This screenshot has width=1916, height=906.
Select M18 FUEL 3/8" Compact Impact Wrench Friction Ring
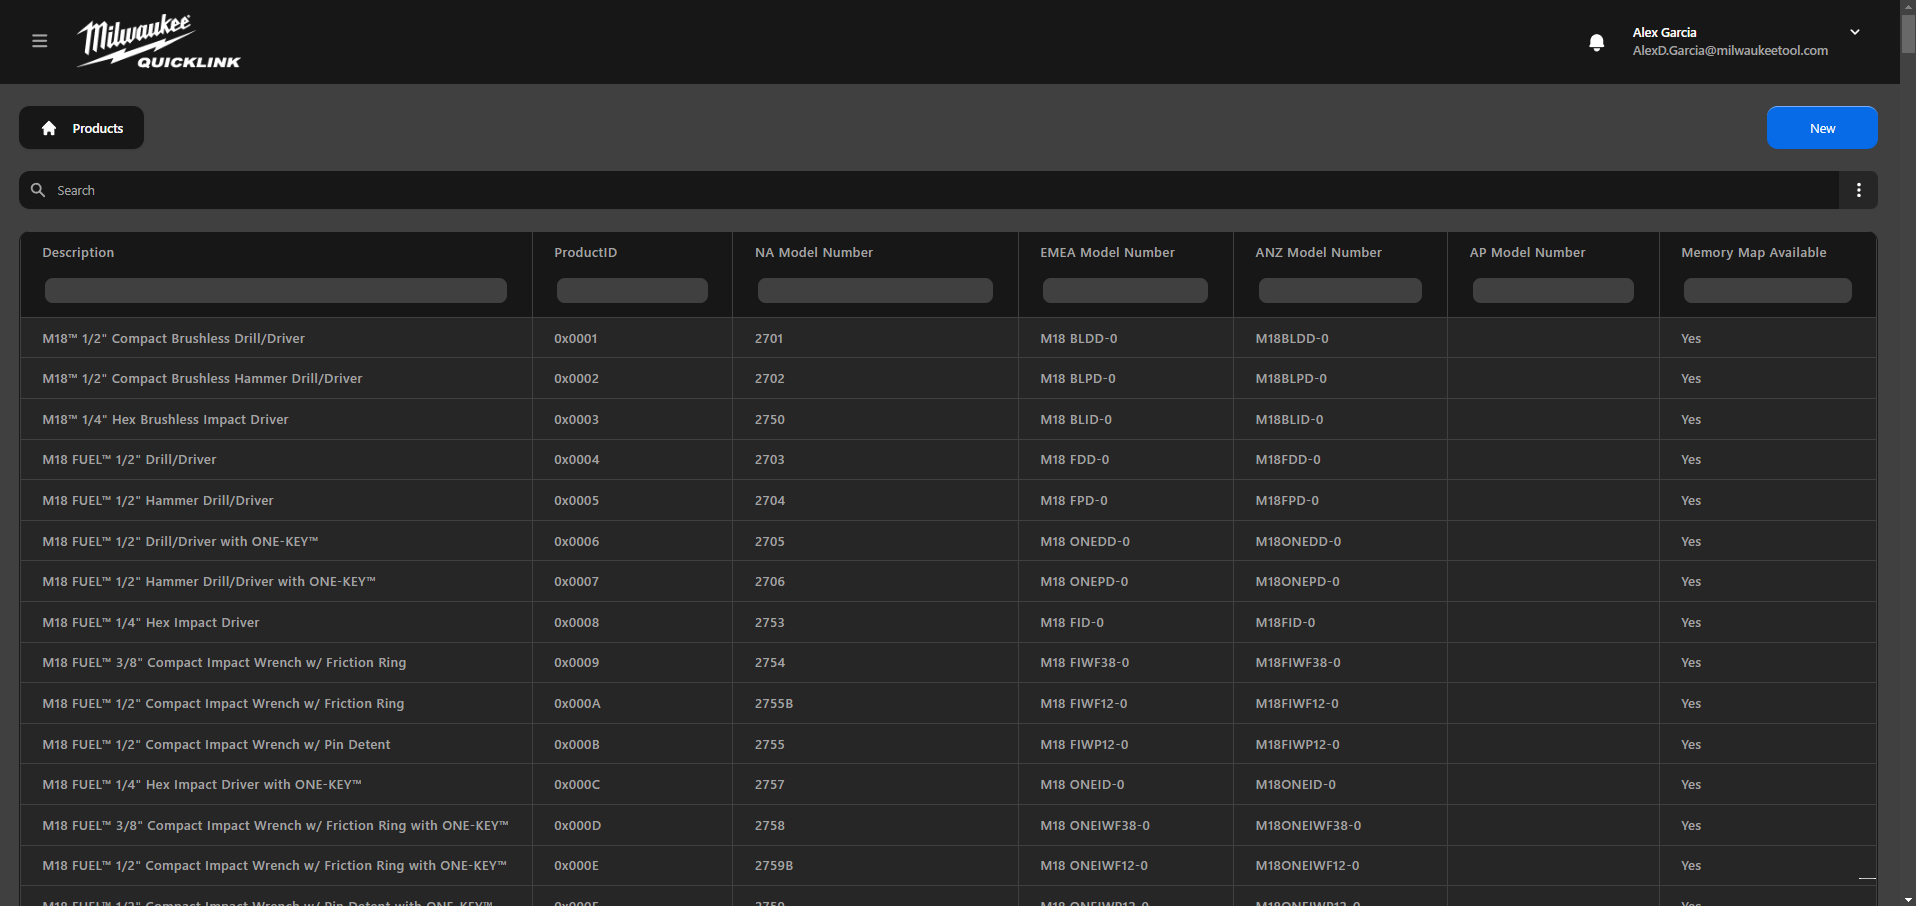click(224, 663)
